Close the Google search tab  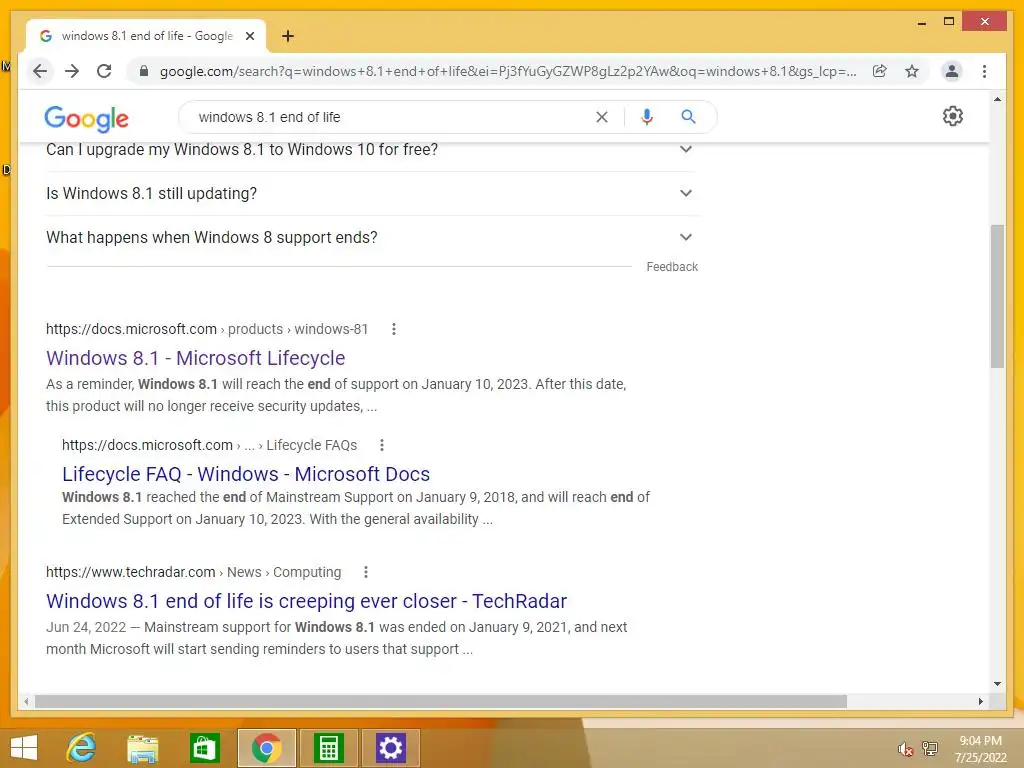(x=249, y=36)
